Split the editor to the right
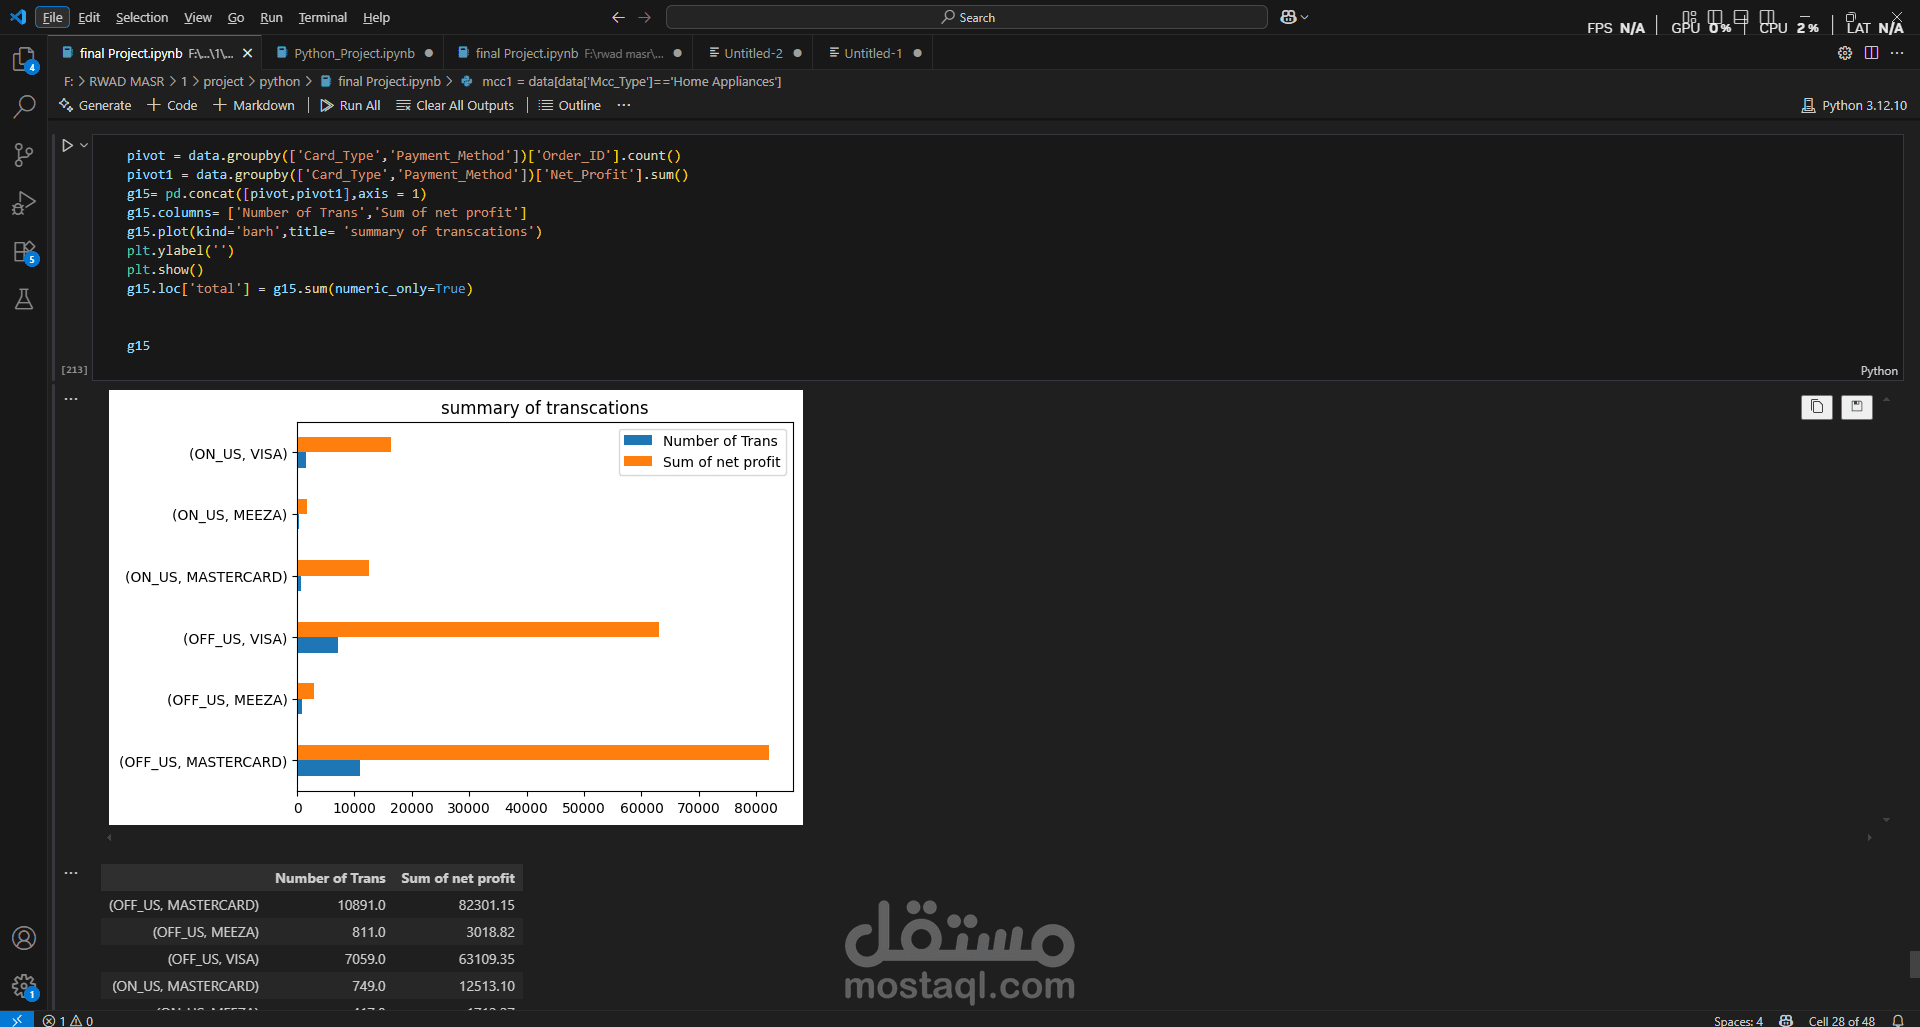 pyautogui.click(x=1871, y=53)
